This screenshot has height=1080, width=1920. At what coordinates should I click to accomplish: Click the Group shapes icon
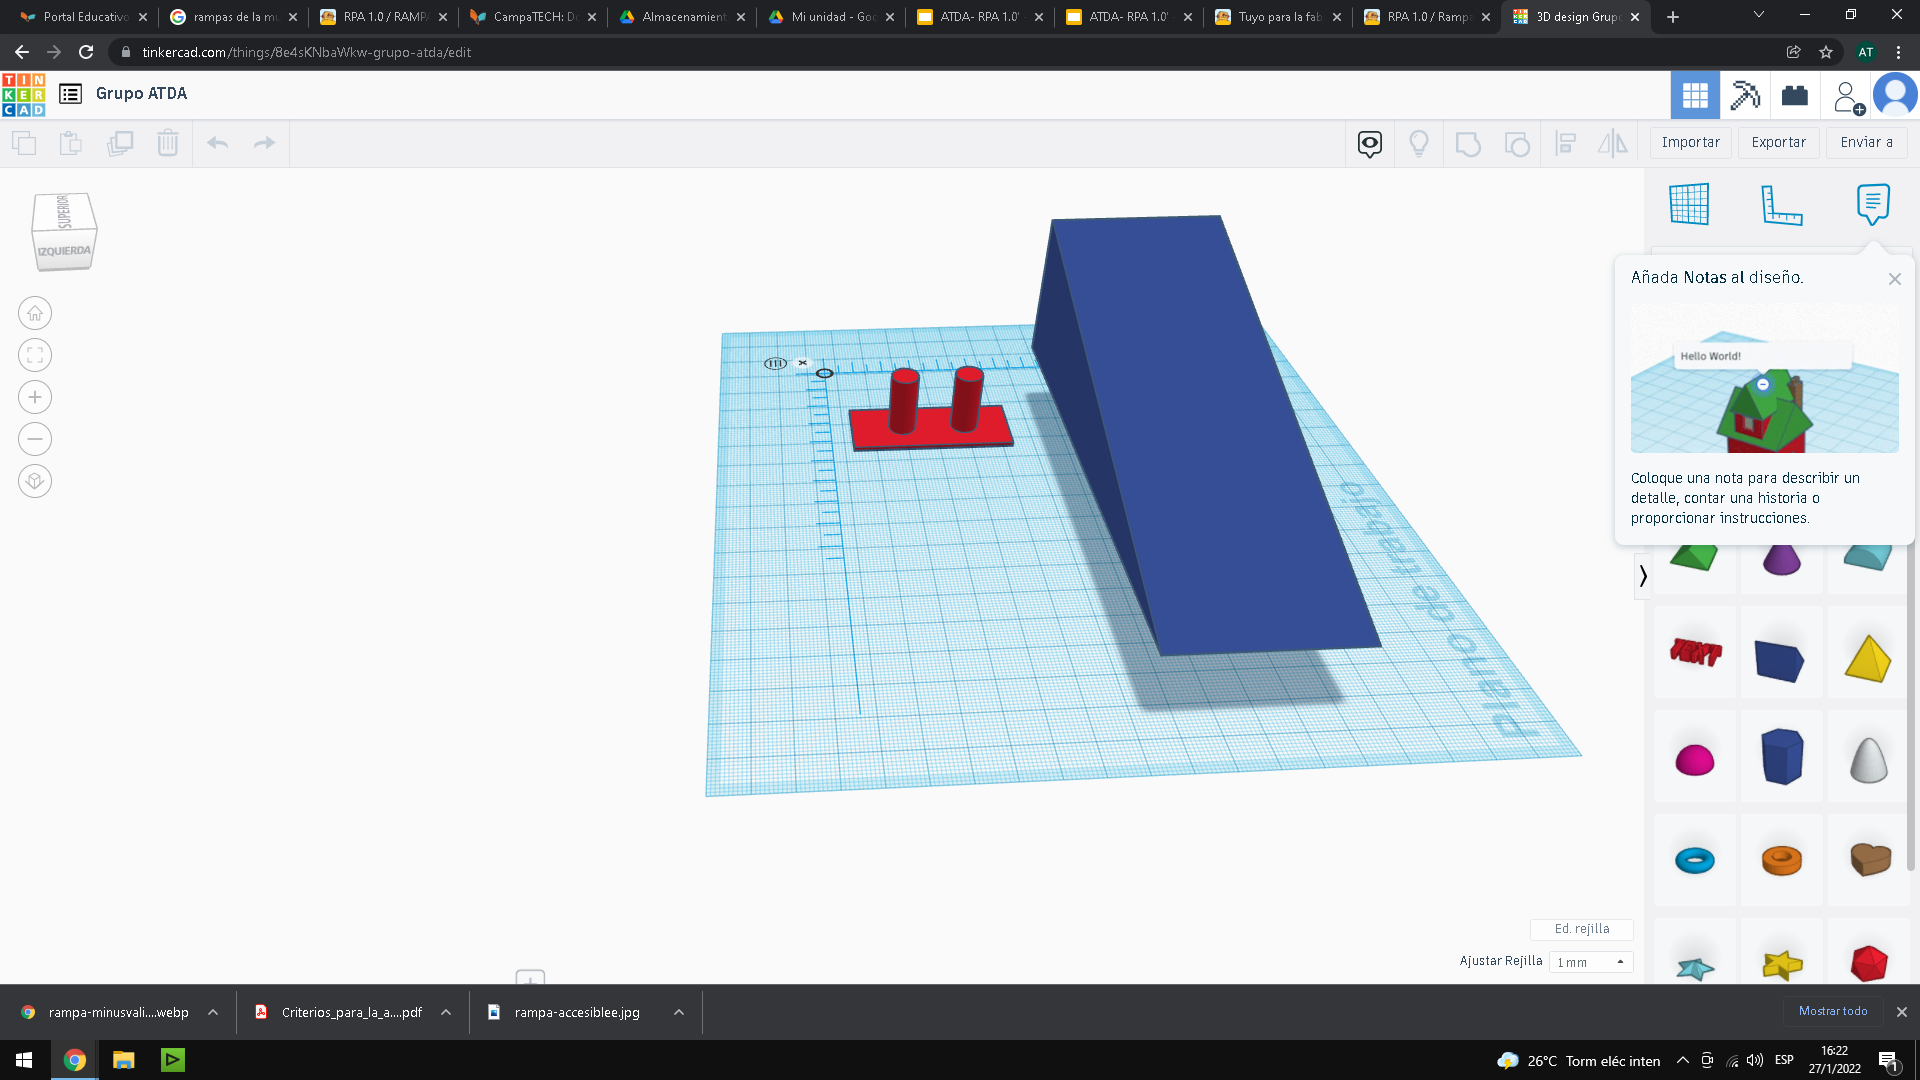1468,144
